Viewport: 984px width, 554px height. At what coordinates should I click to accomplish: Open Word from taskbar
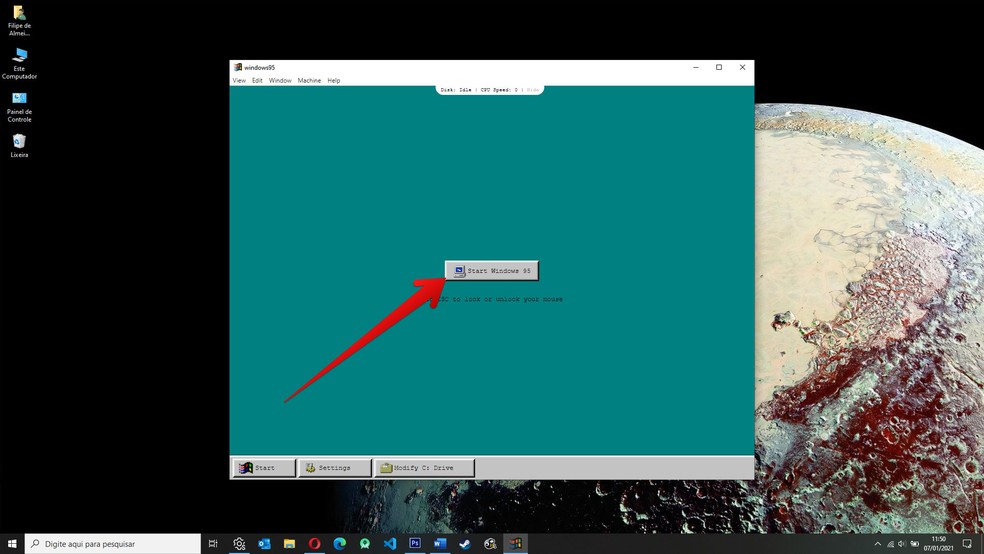440,543
